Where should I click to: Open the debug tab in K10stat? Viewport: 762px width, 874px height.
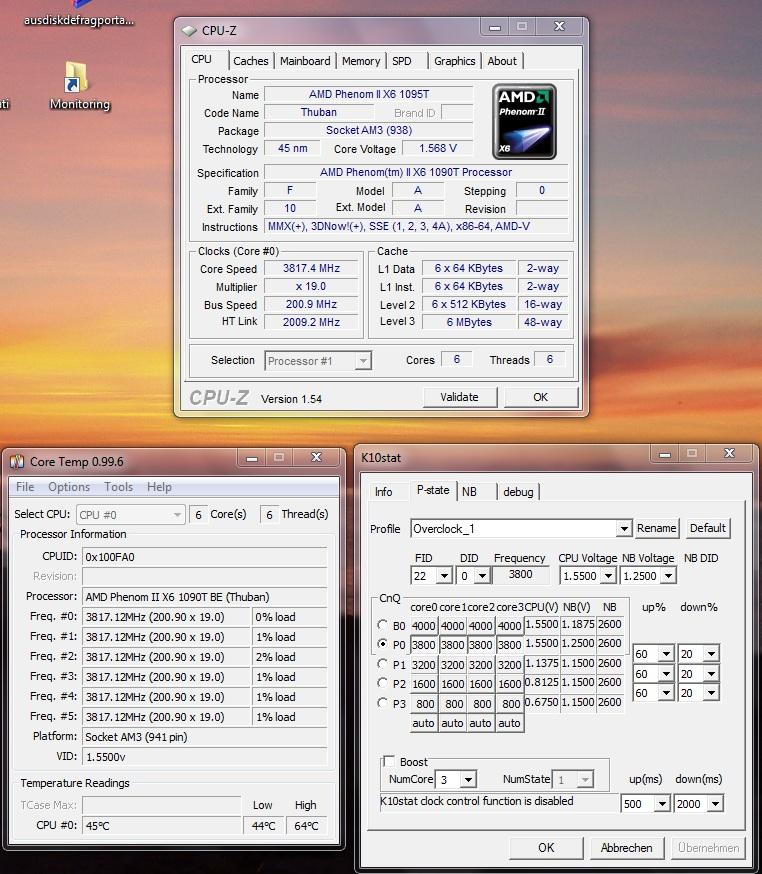tap(518, 492)
